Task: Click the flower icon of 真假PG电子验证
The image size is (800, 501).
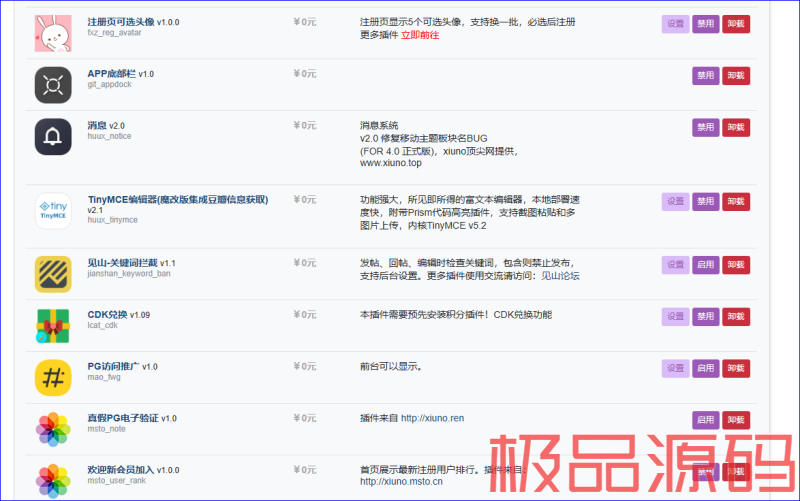Action: [53, 430]
